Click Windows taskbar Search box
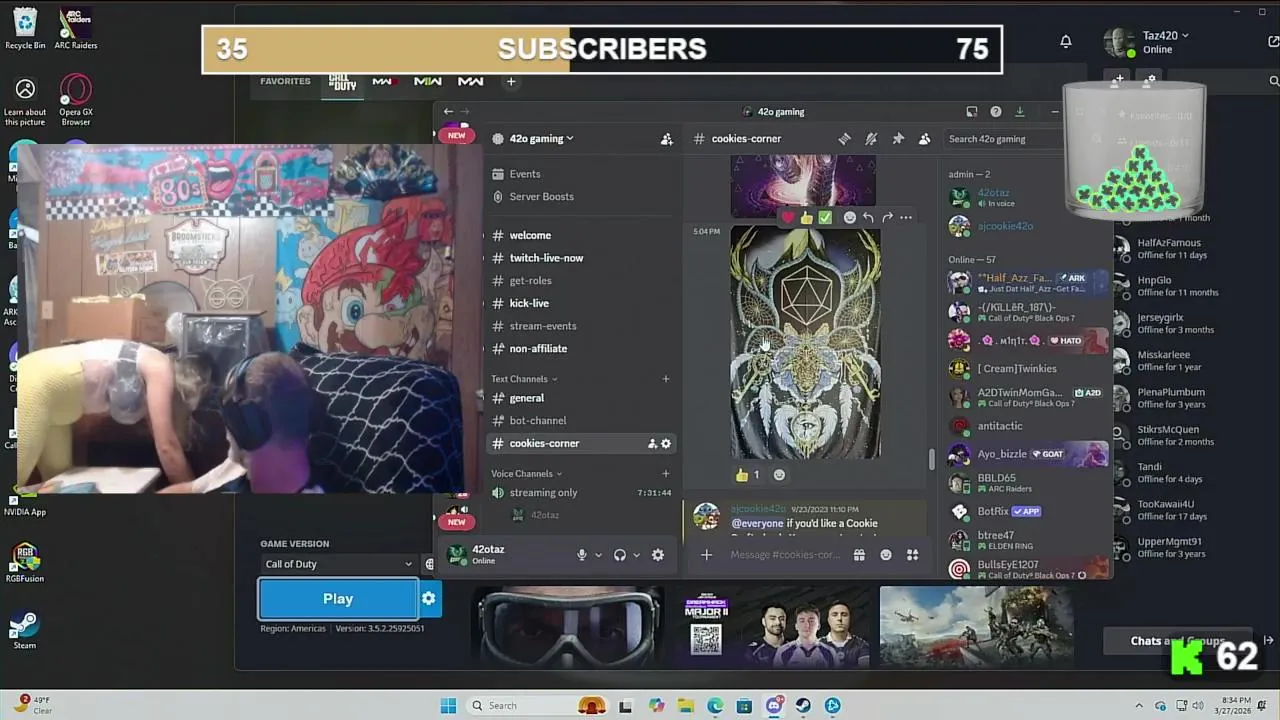The height and width of the screenshot is (720, 1280). click(x=537, y=706)
